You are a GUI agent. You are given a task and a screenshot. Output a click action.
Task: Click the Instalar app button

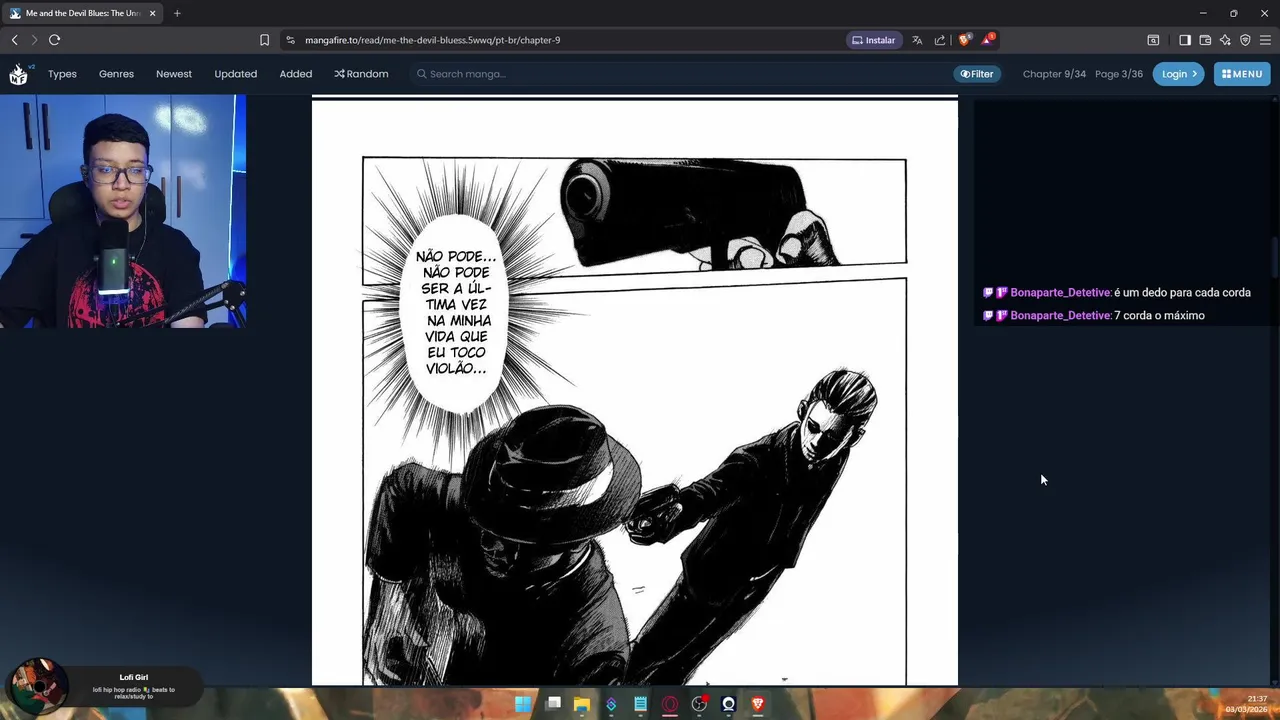pyautogui.click(x=874, y=40)
